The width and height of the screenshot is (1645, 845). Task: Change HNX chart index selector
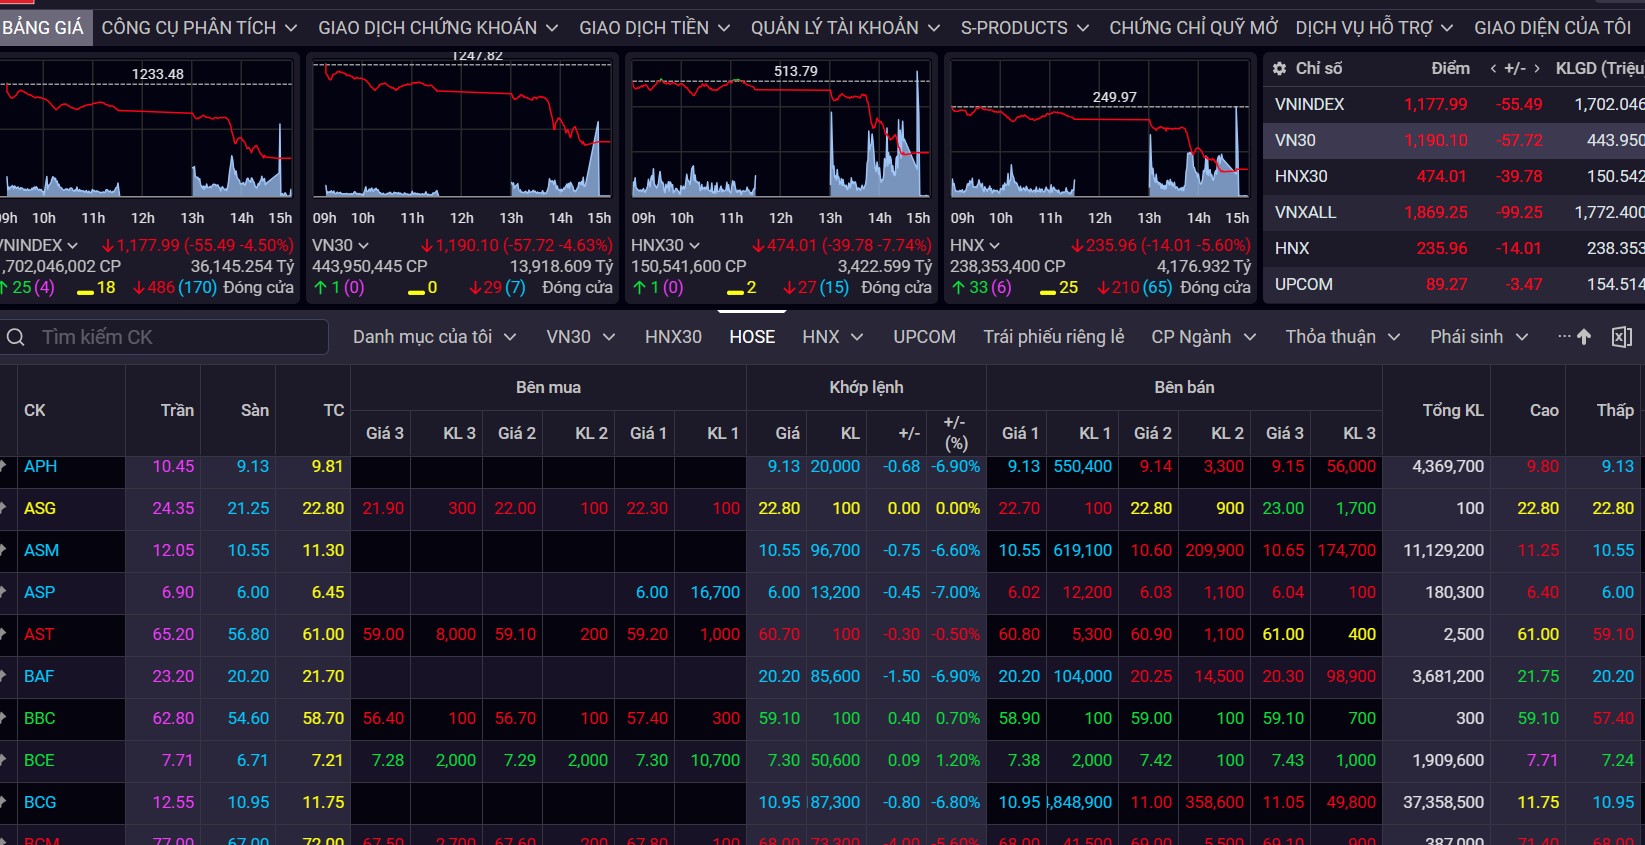[974, 245]
